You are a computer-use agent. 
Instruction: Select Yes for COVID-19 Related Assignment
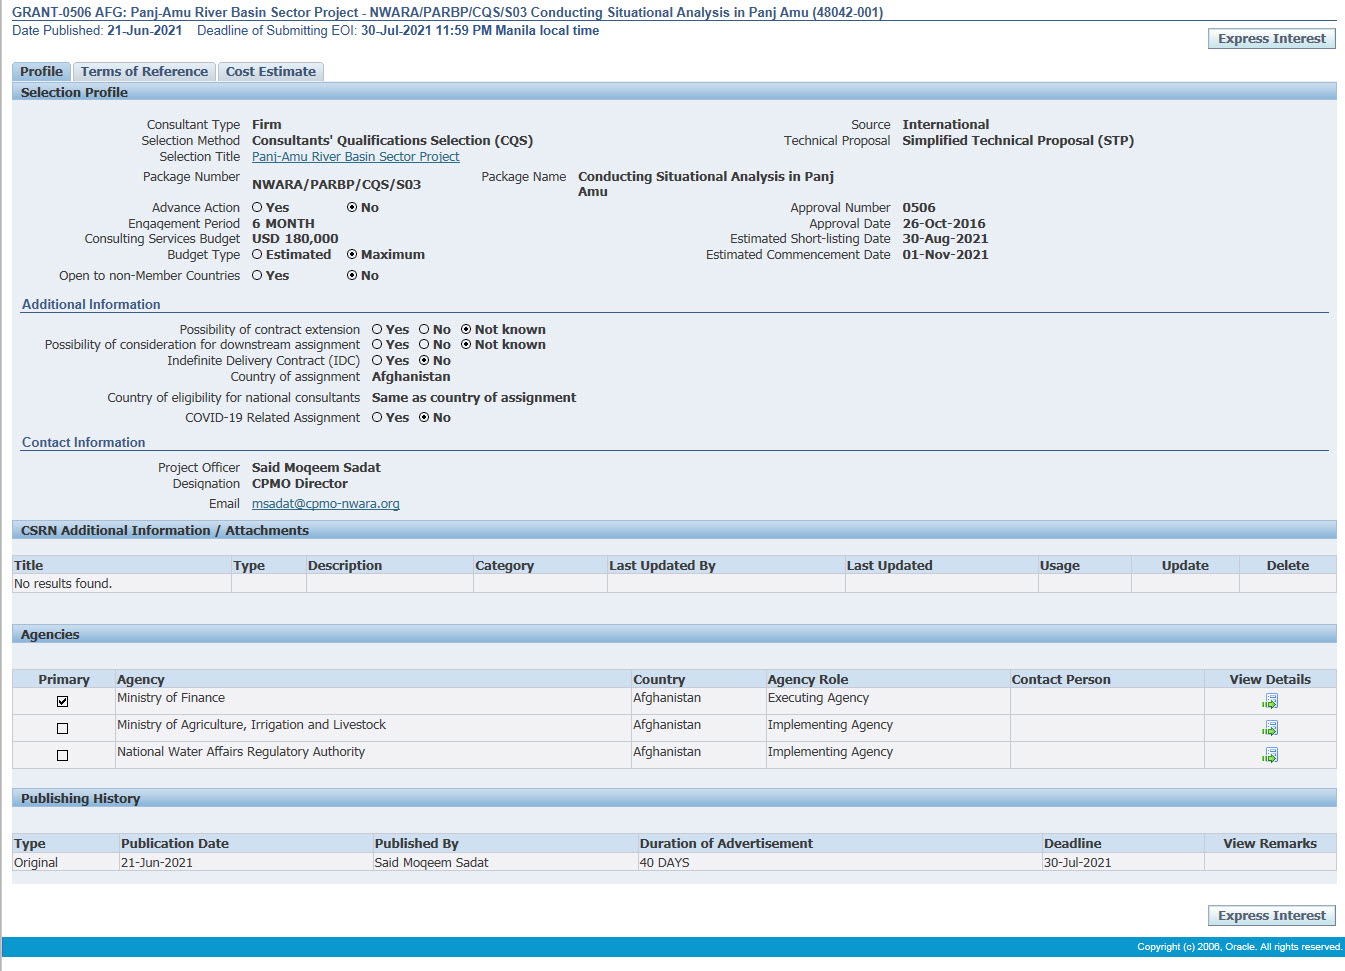pyautogui.click(x=378, y=418)
